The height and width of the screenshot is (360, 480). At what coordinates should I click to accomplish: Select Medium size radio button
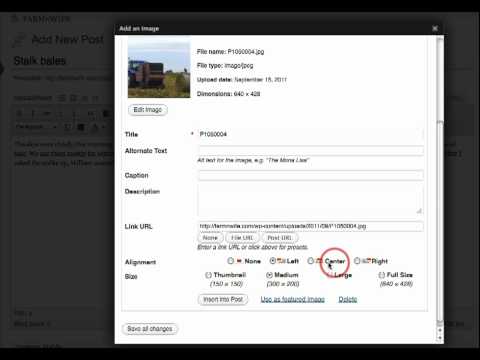(x=269, y=275)
